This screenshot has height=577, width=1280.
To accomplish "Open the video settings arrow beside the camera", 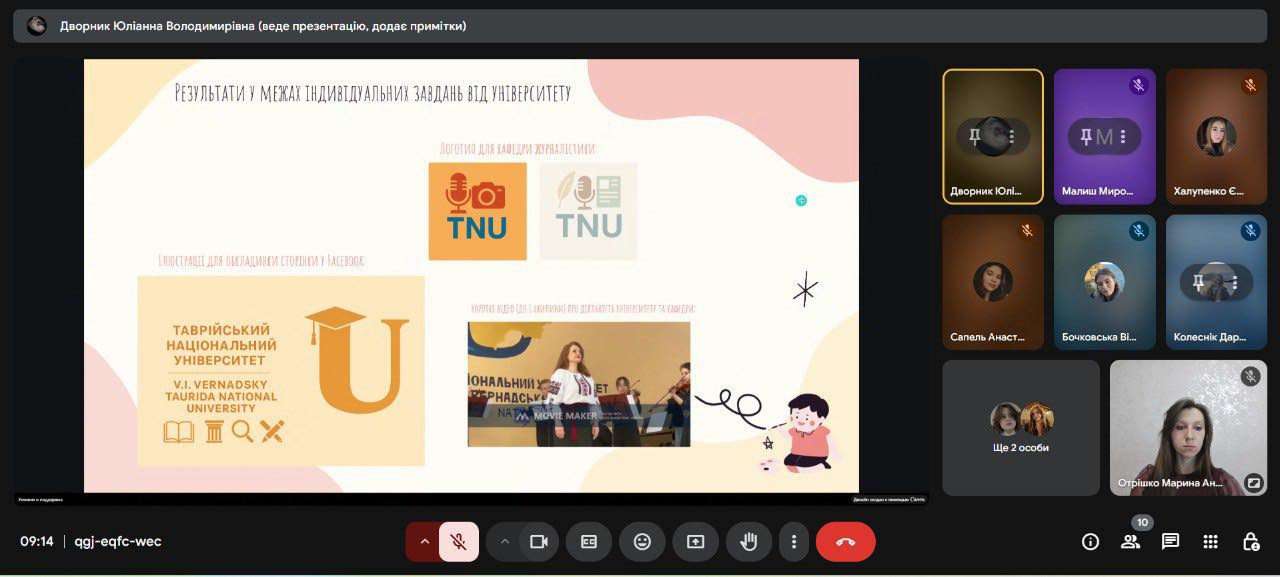I will tap(504, 541).
